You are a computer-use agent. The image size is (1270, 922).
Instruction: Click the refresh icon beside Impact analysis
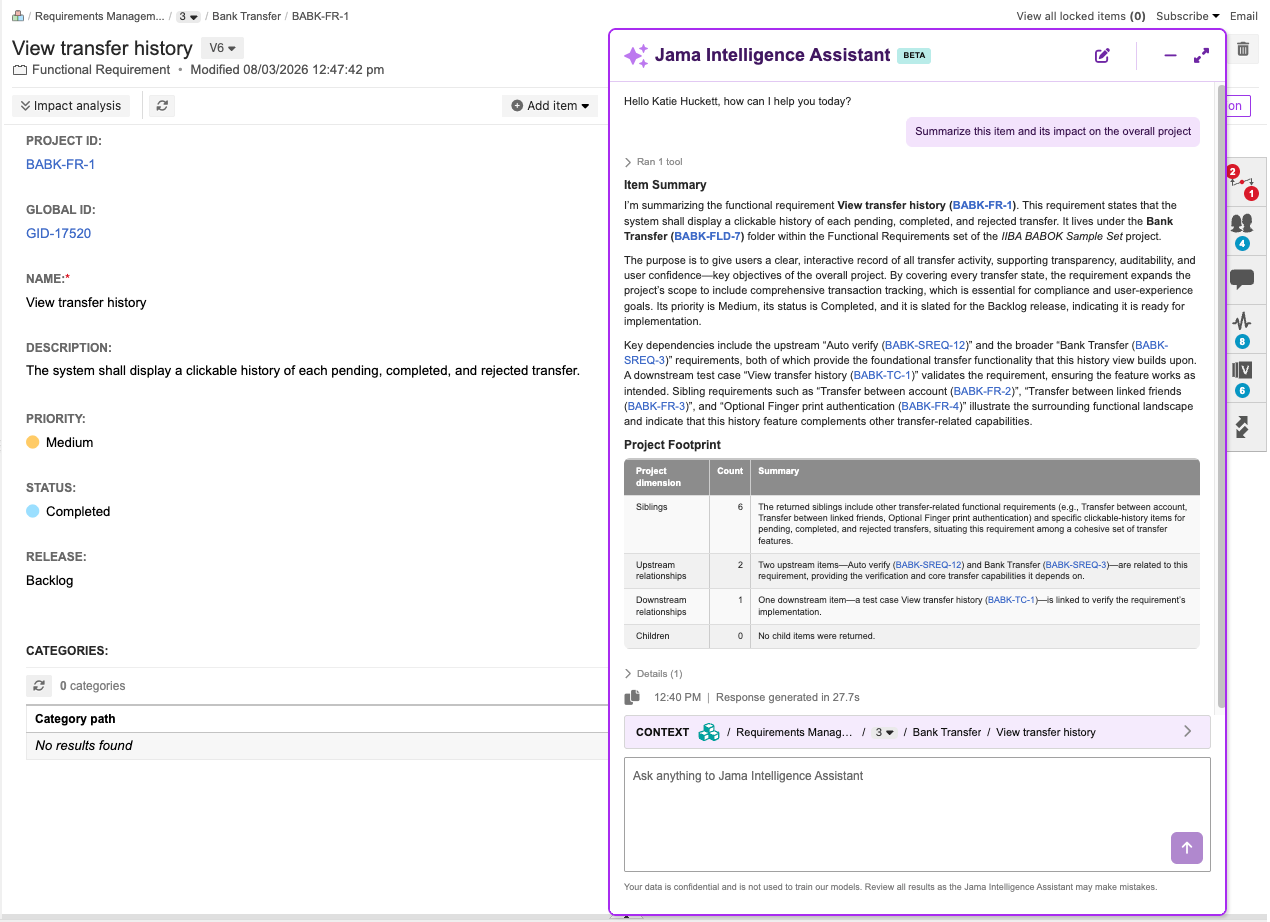[162, 105]
